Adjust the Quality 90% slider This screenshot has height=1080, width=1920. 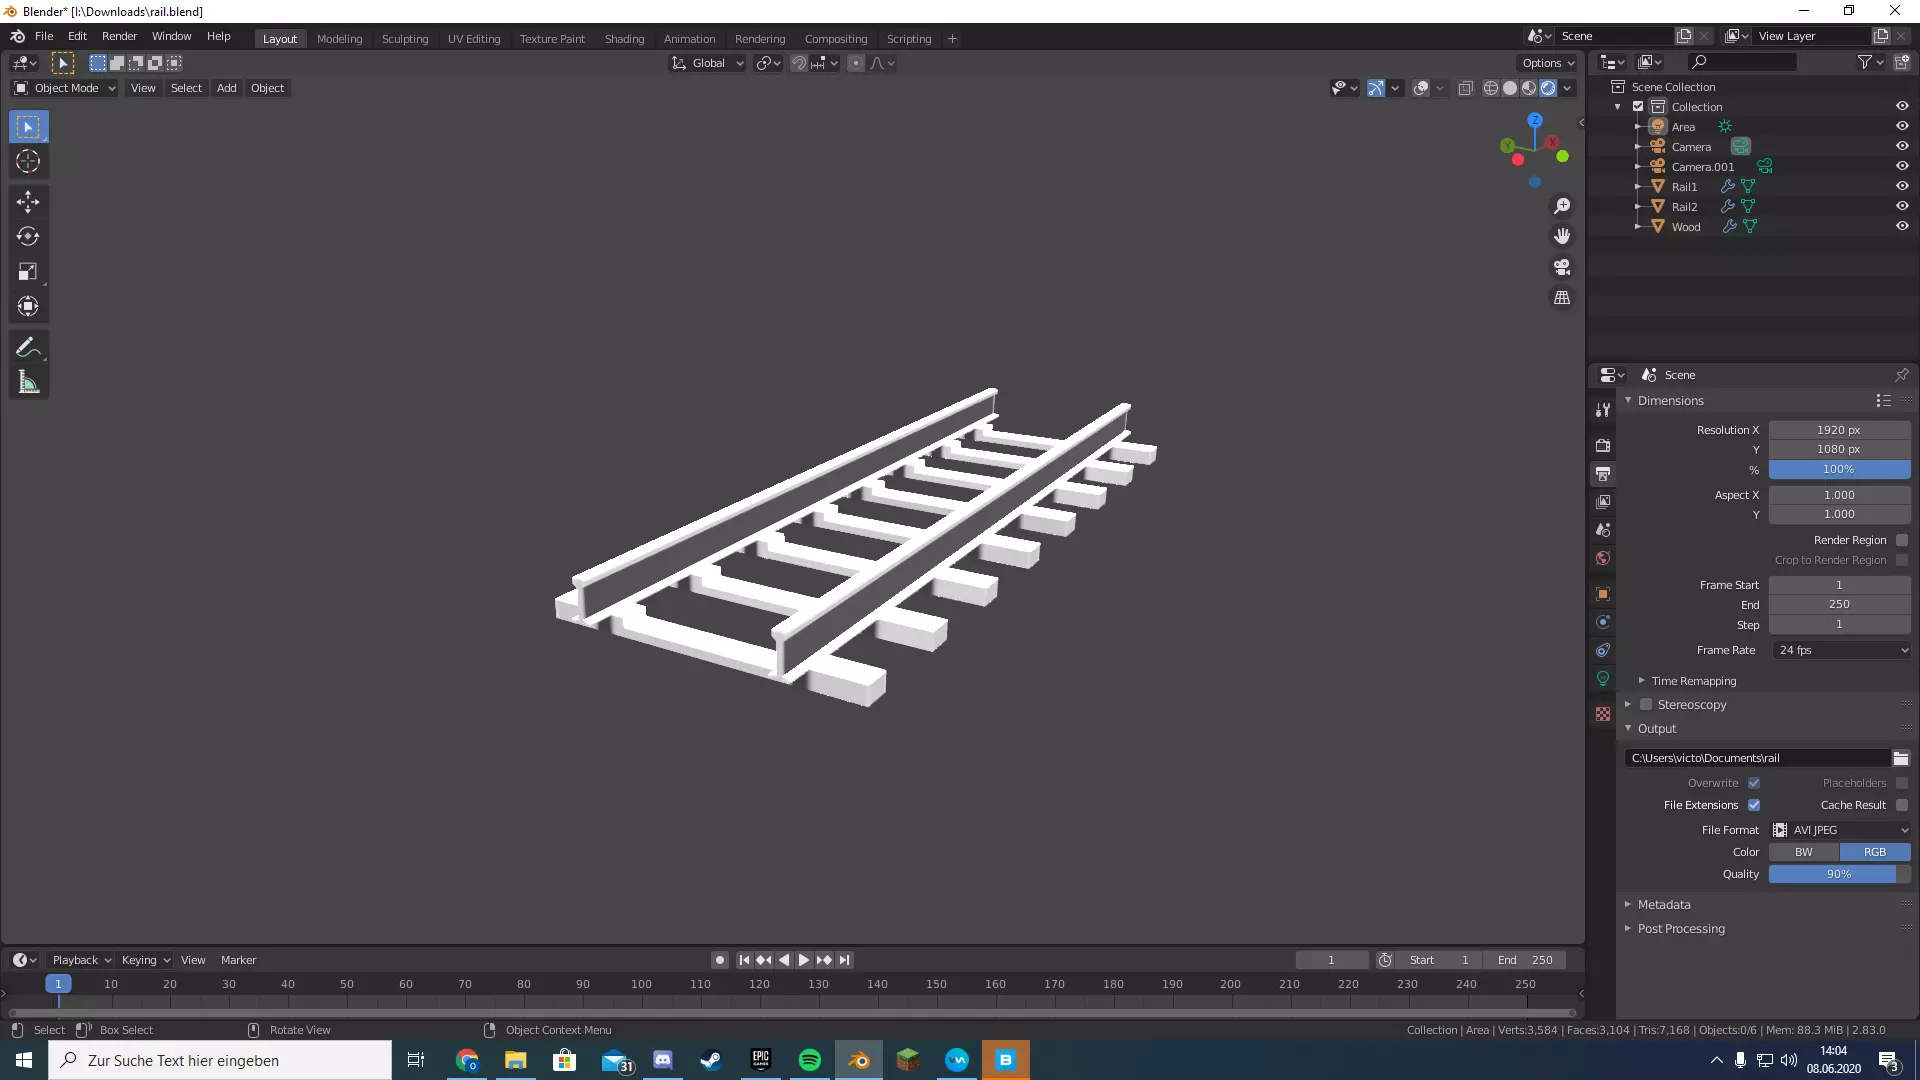pos(1838,874)
